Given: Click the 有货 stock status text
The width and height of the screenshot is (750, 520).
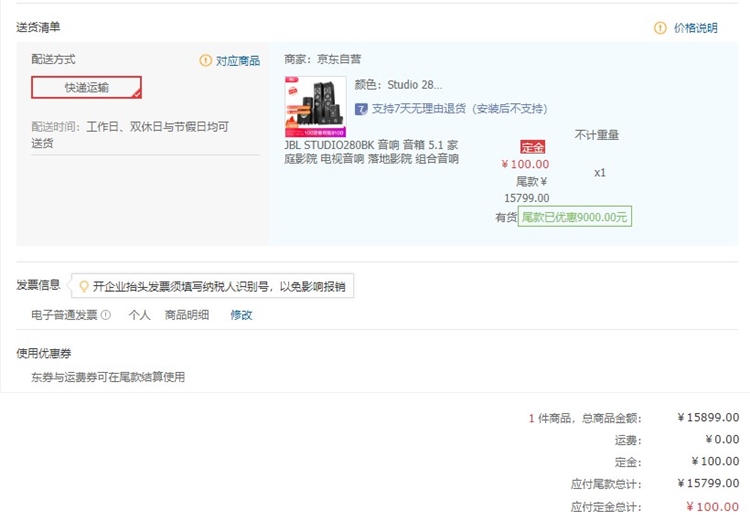Looking at the screenshot, I should pos(506,218).
